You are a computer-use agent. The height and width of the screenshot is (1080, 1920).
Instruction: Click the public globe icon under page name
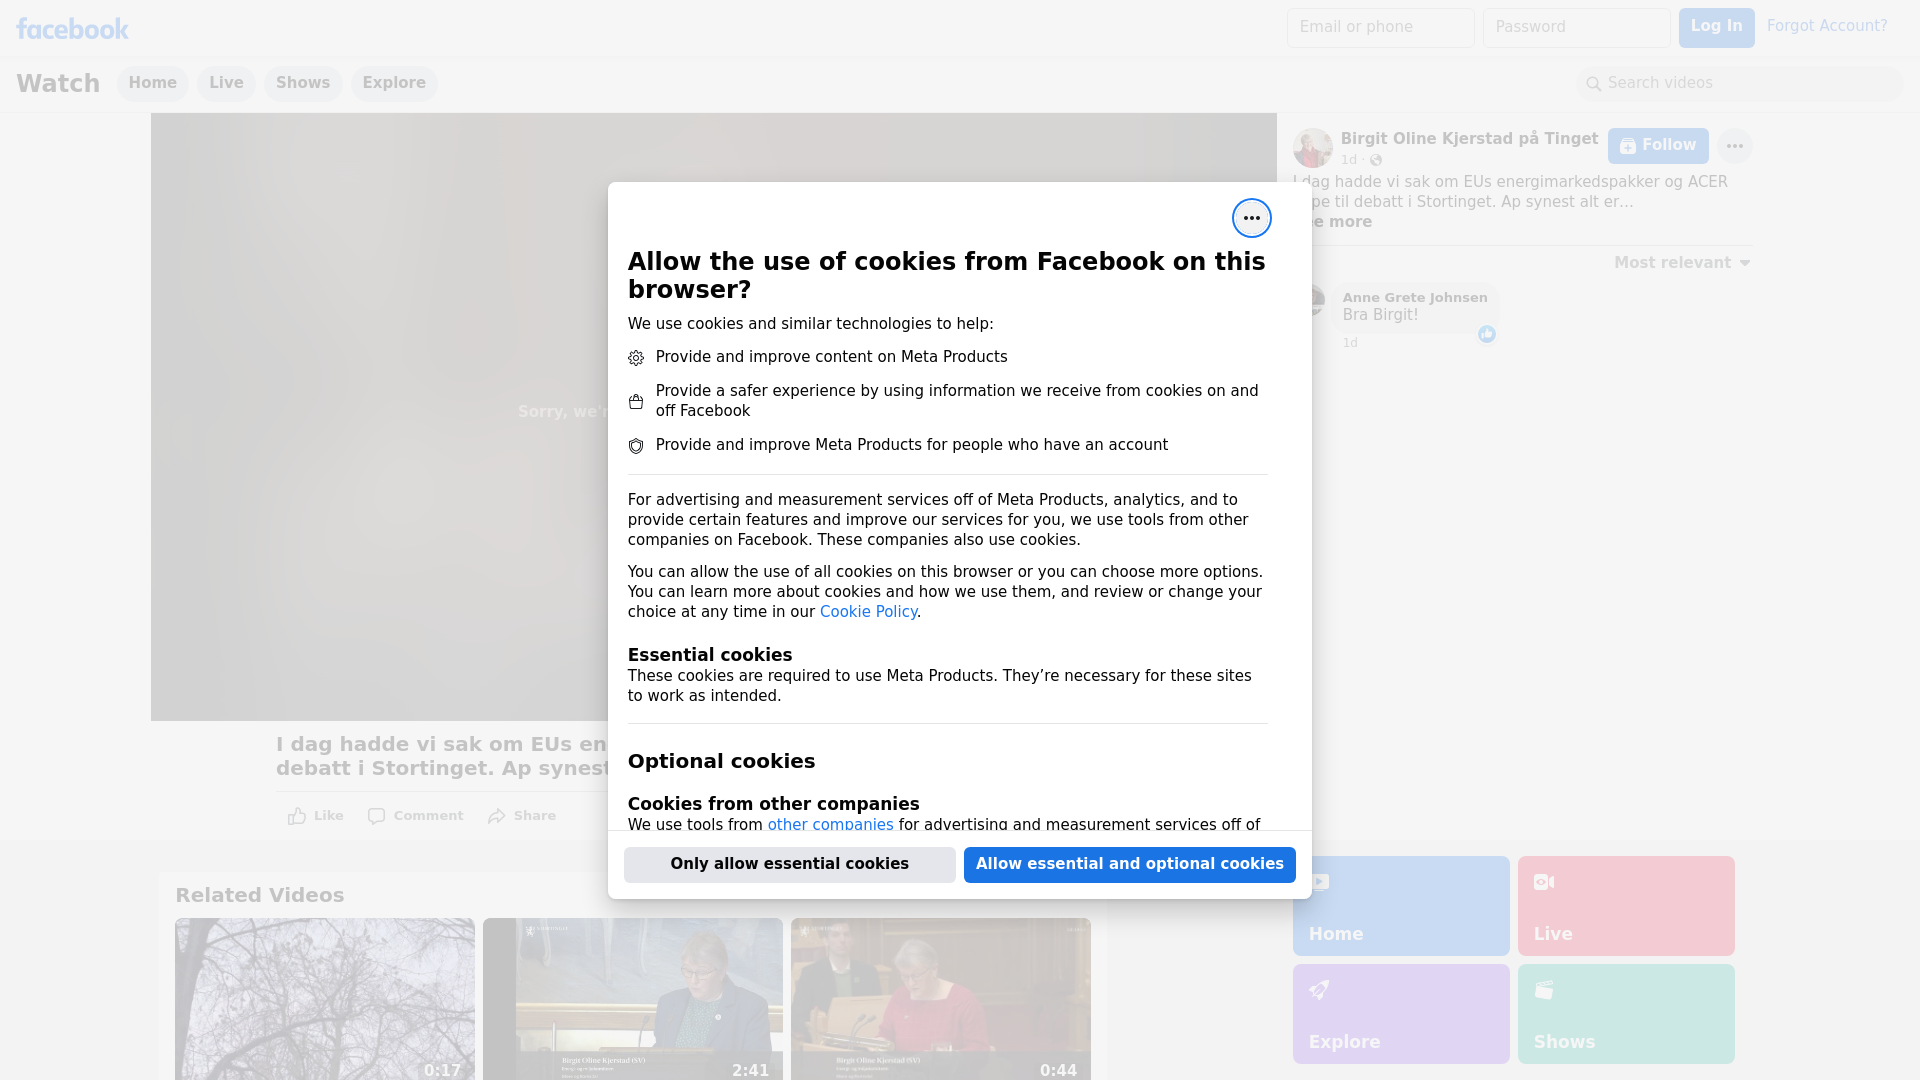pos(1376,160)
